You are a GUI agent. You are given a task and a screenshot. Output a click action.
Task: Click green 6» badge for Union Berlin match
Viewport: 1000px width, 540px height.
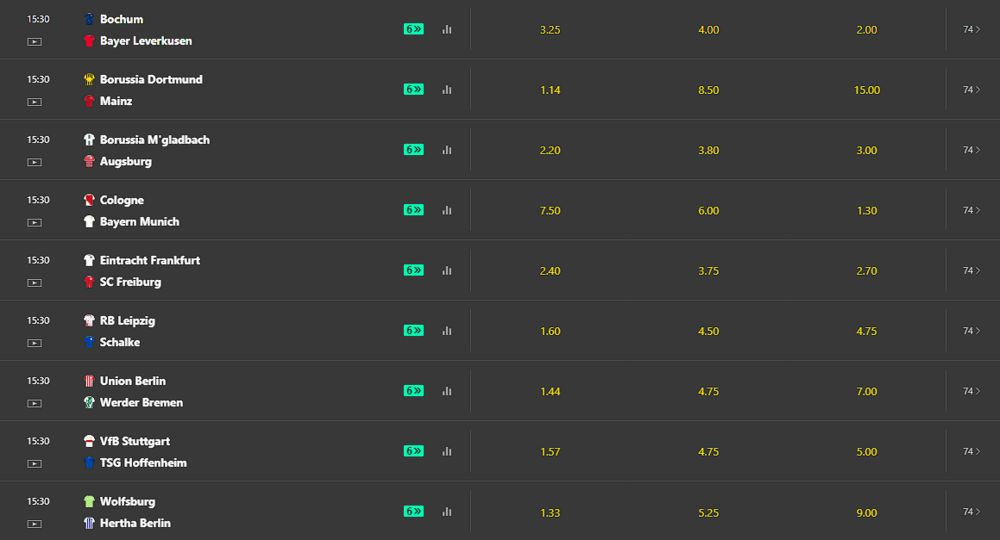point(413,391)
